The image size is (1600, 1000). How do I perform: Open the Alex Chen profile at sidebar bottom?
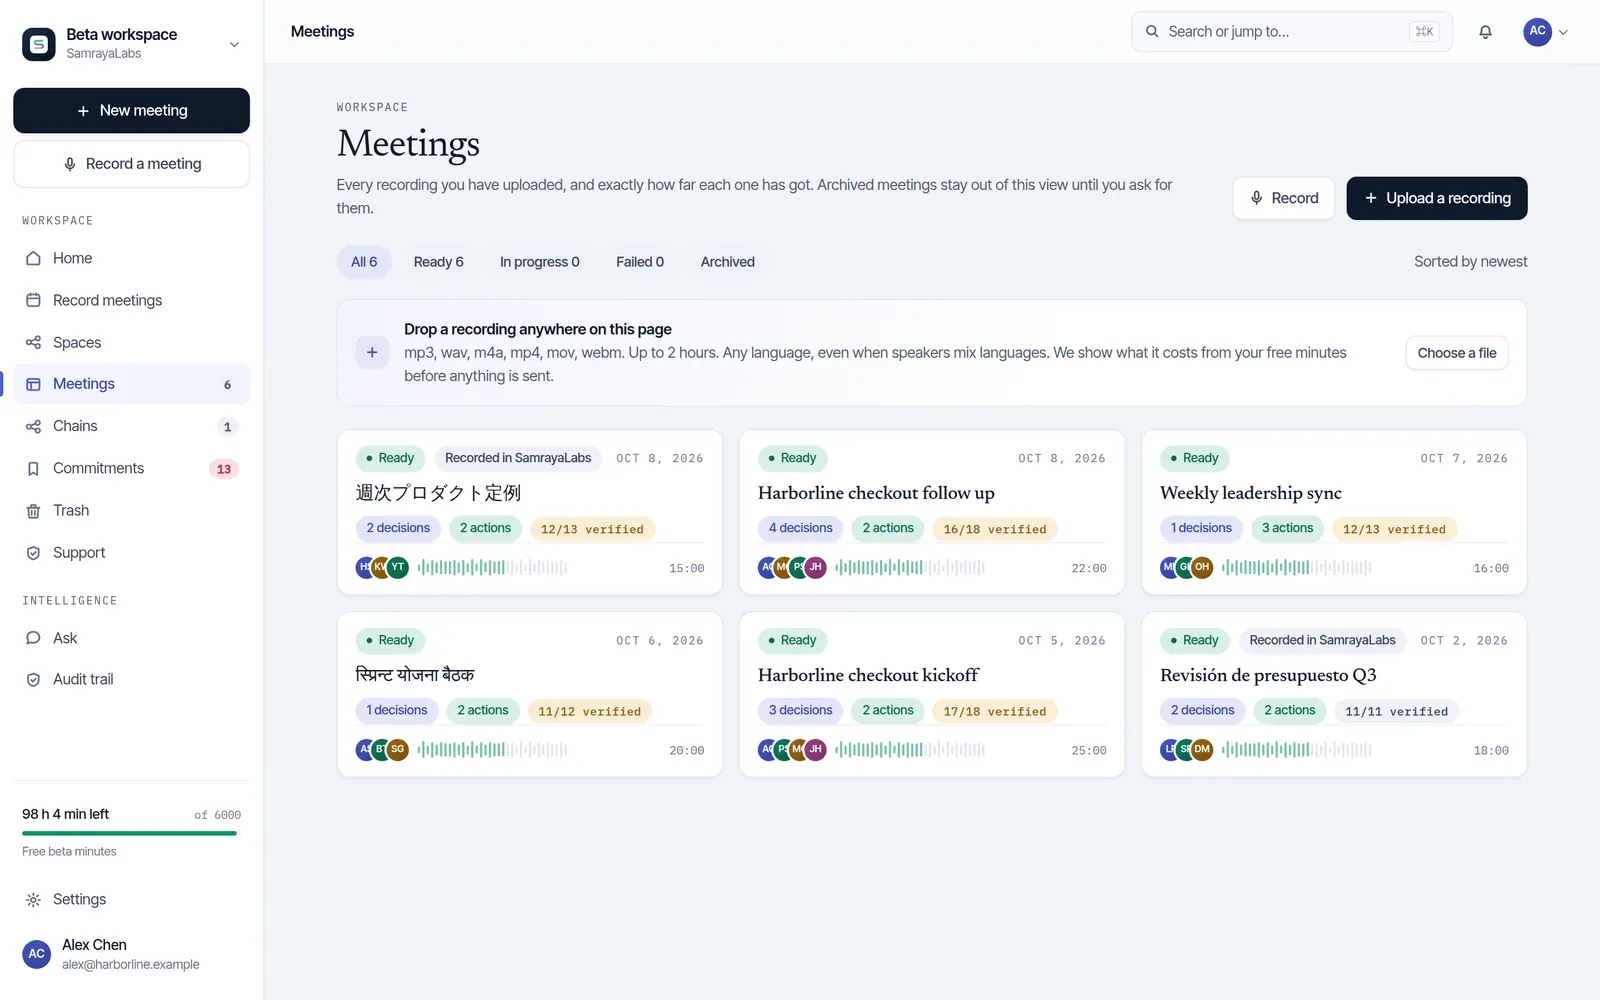tap(131, 954)
